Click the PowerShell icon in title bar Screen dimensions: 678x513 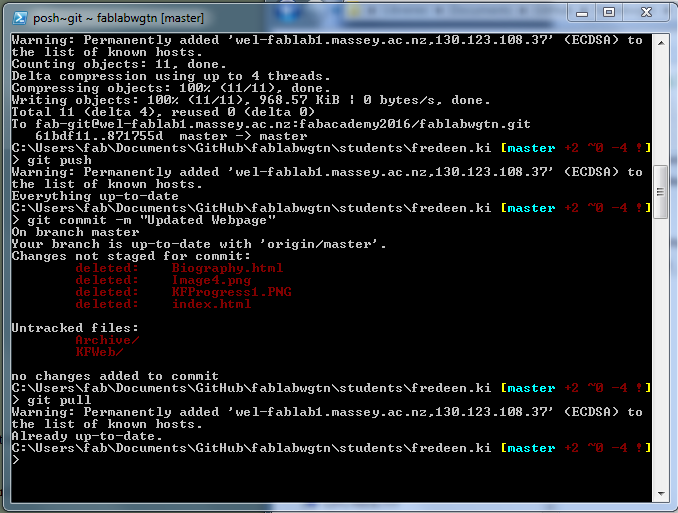(19, 18)
